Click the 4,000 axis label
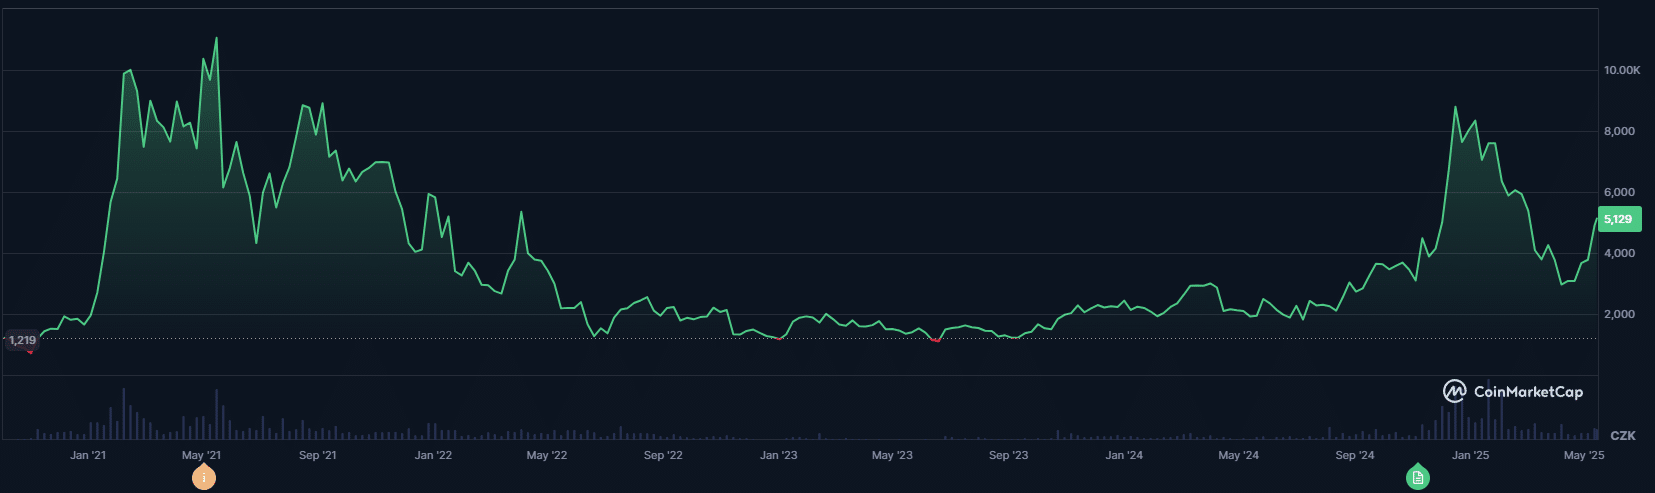 tap(1619, 253)
